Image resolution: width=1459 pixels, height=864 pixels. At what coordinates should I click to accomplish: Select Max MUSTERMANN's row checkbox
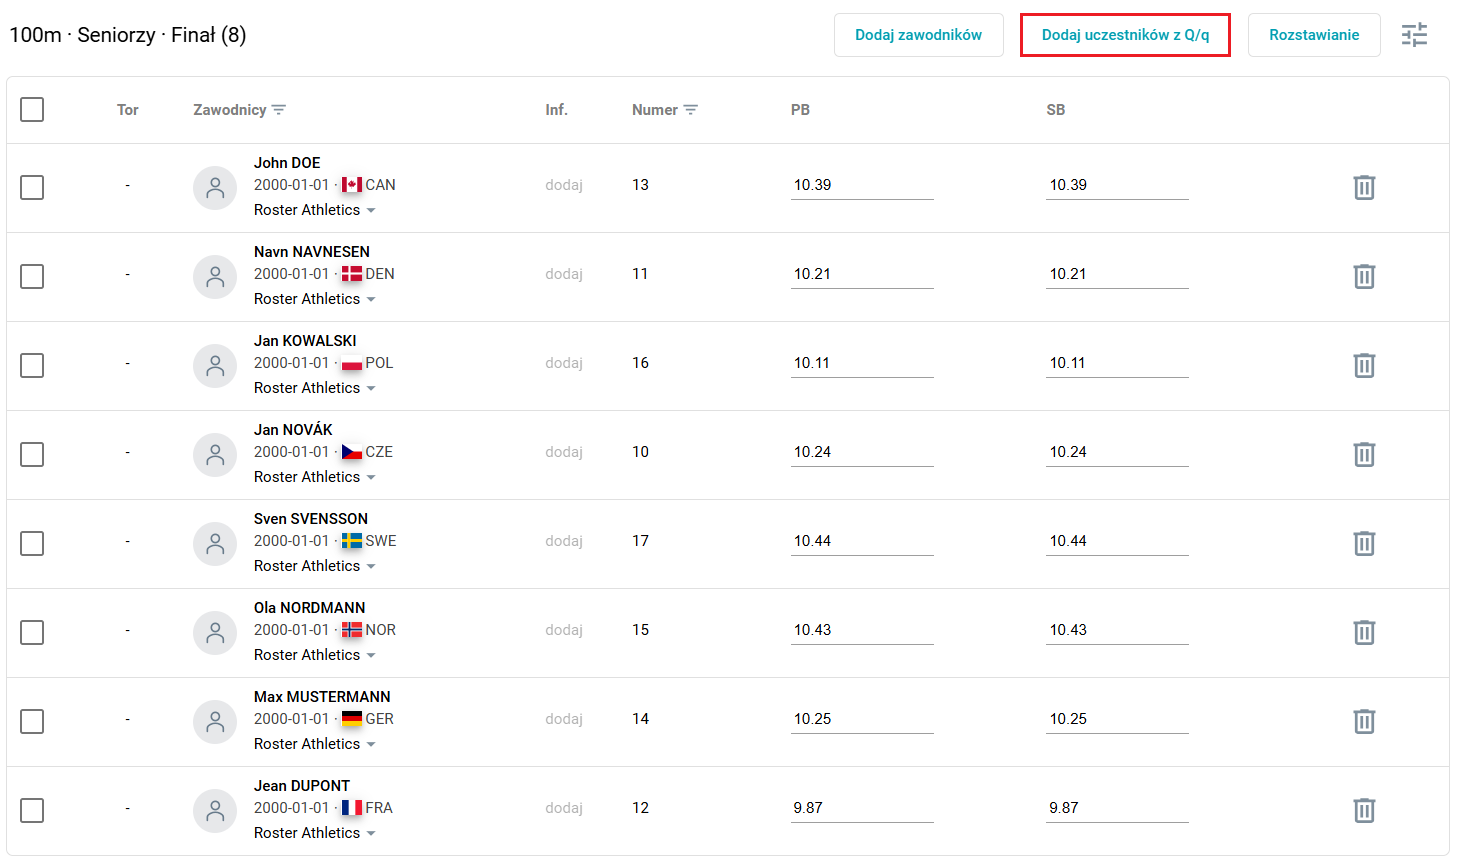(32, 721)
